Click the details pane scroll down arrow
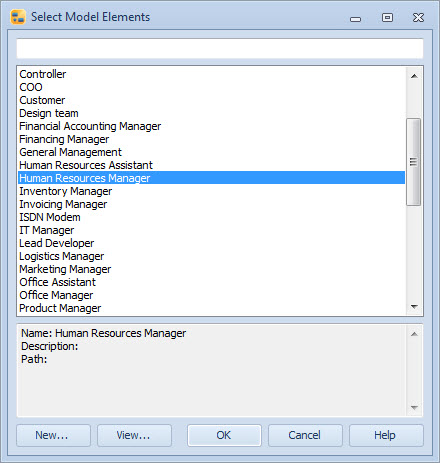The image size is (440, 463). (414, 407)
